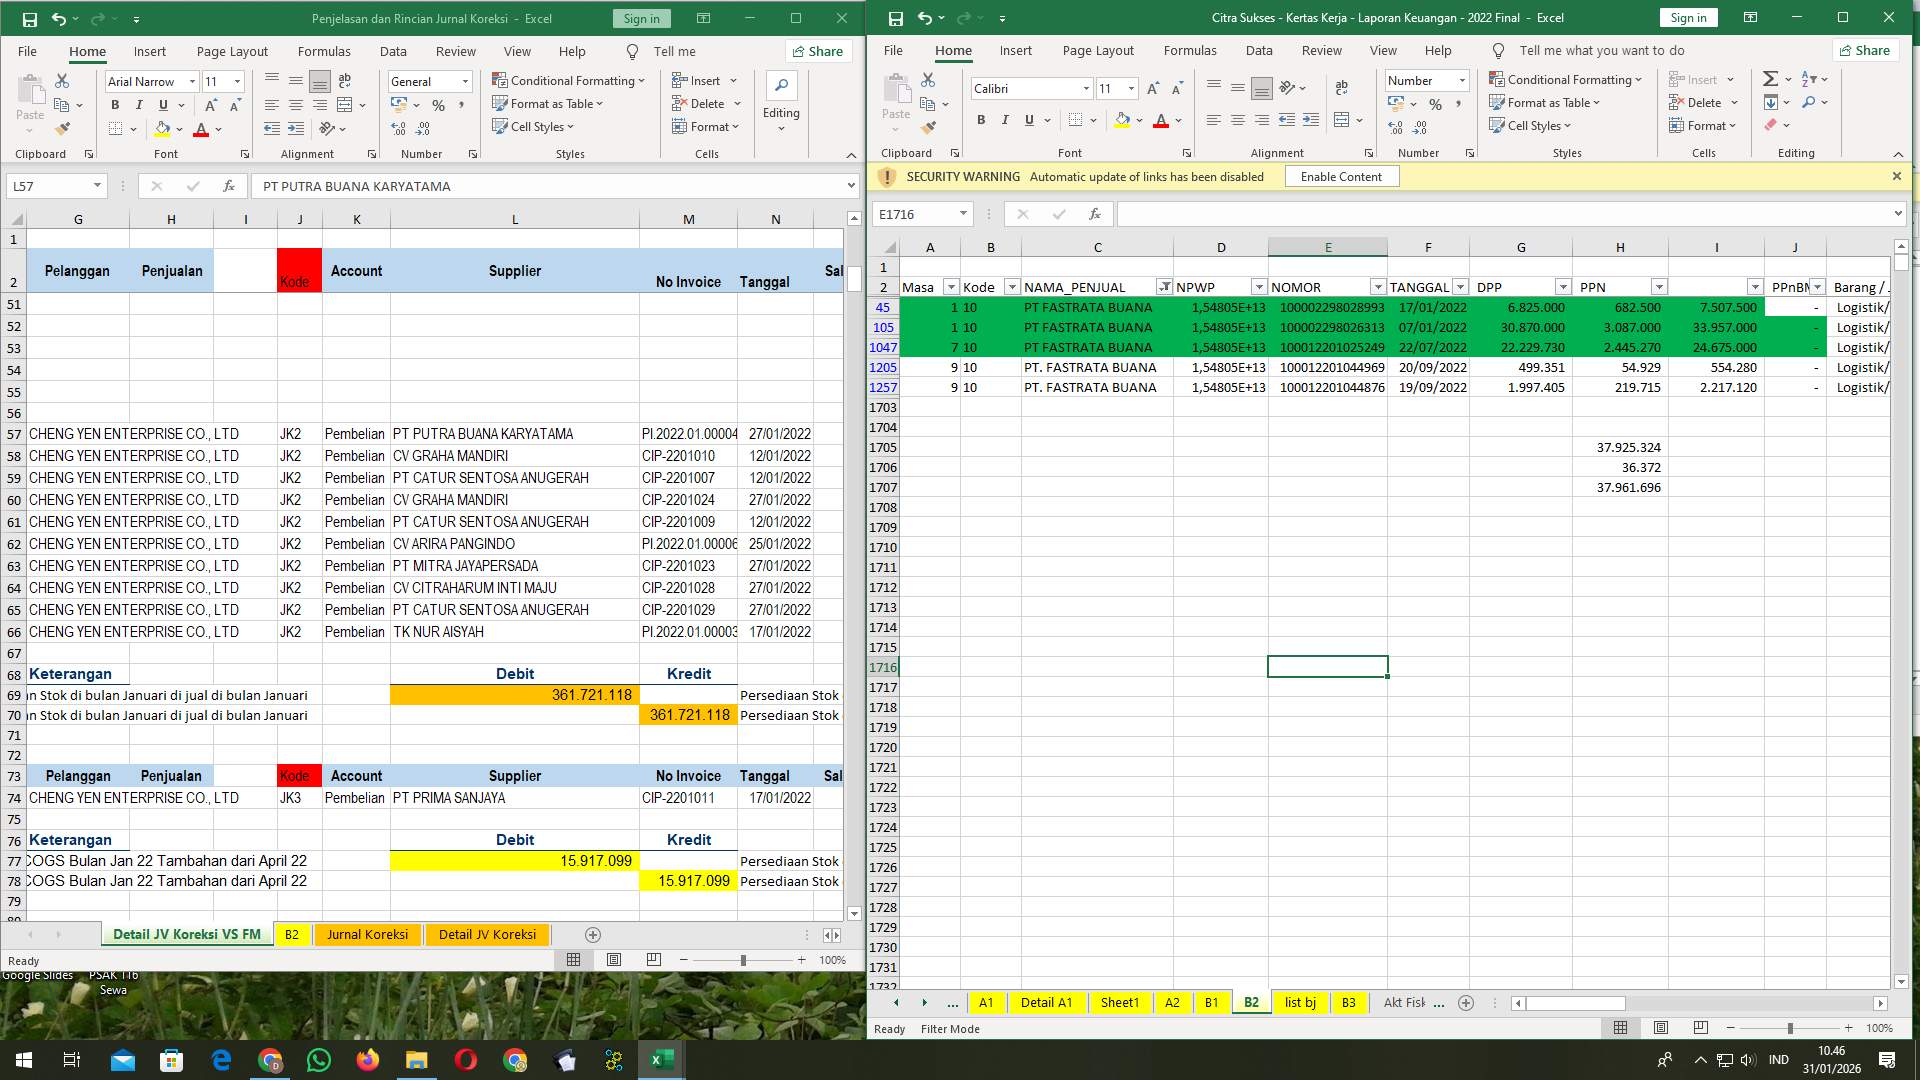Open Conditional Formatting options
Viewport: 1920px width, 1080px height.
1566,79
